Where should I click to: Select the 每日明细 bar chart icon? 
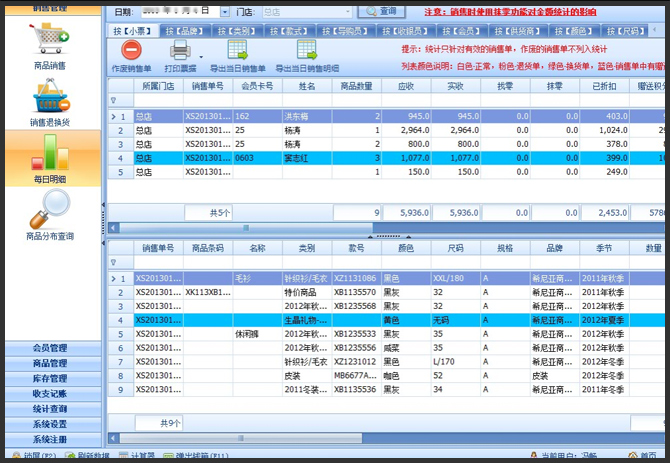[x=50, y=152]
